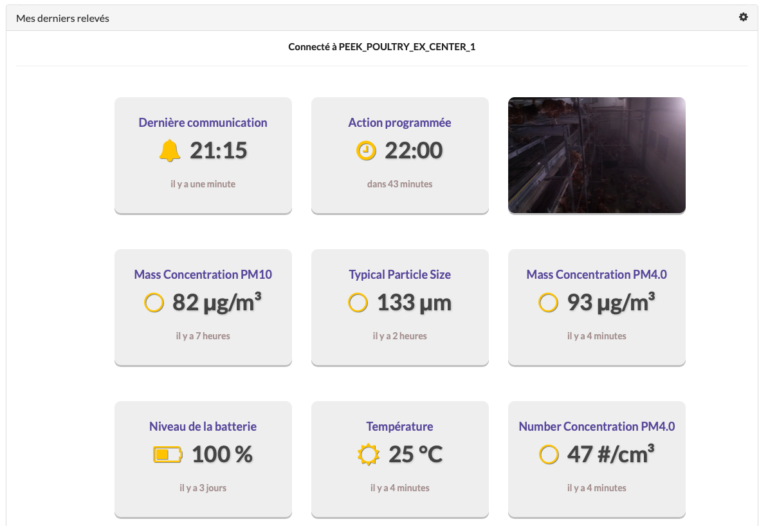Click the Mass Concentration PM10 title

203,274
